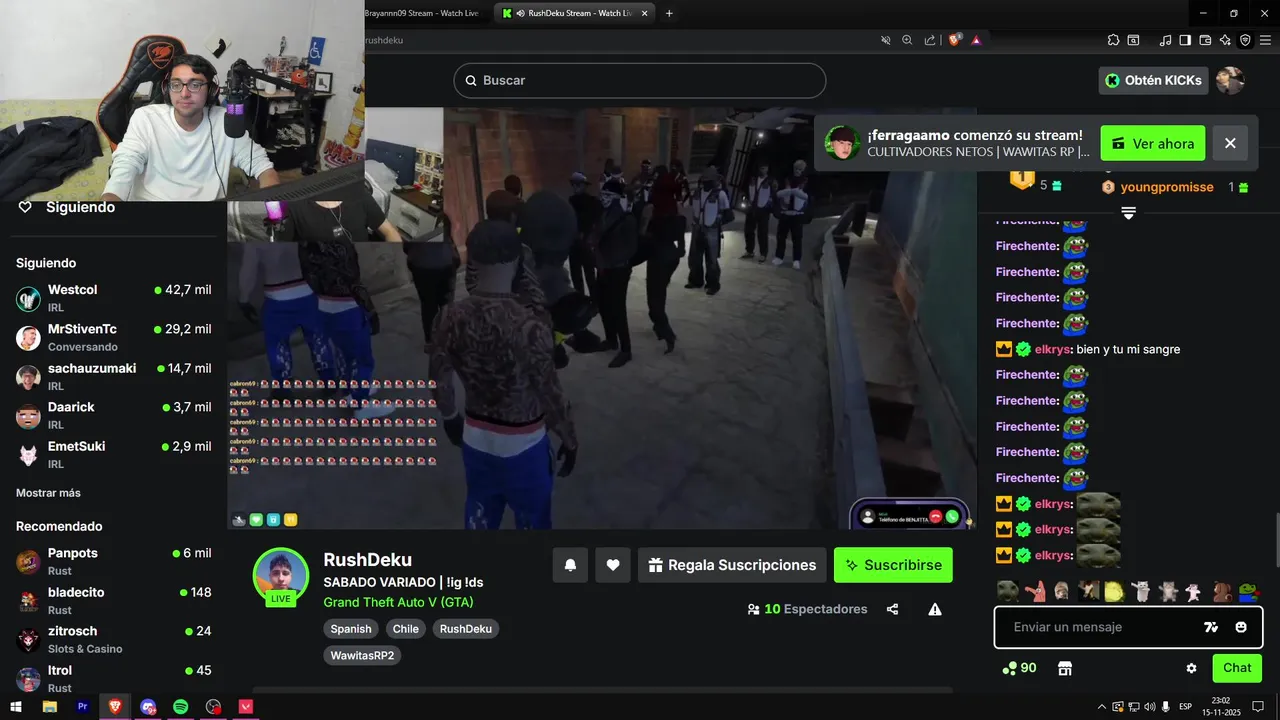
Task: Click the Brave Shields lion icon
Action: 955,40
